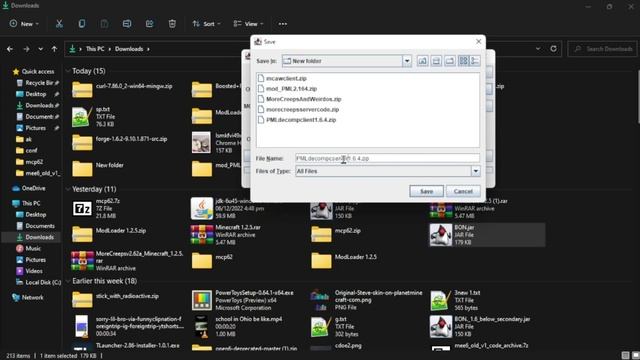Viewport: 640px width, 360px height.
Task: Go forward with the Explorer forward arrow
Action: pos(26,49)
